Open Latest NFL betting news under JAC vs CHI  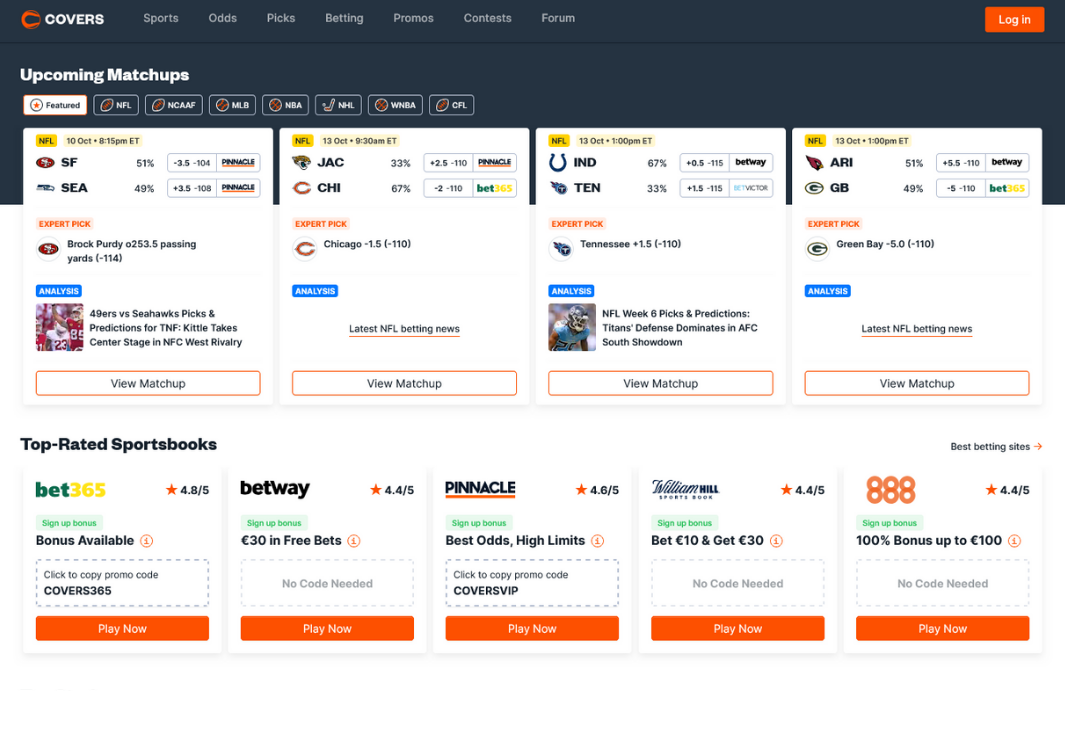tap(404, 329)
